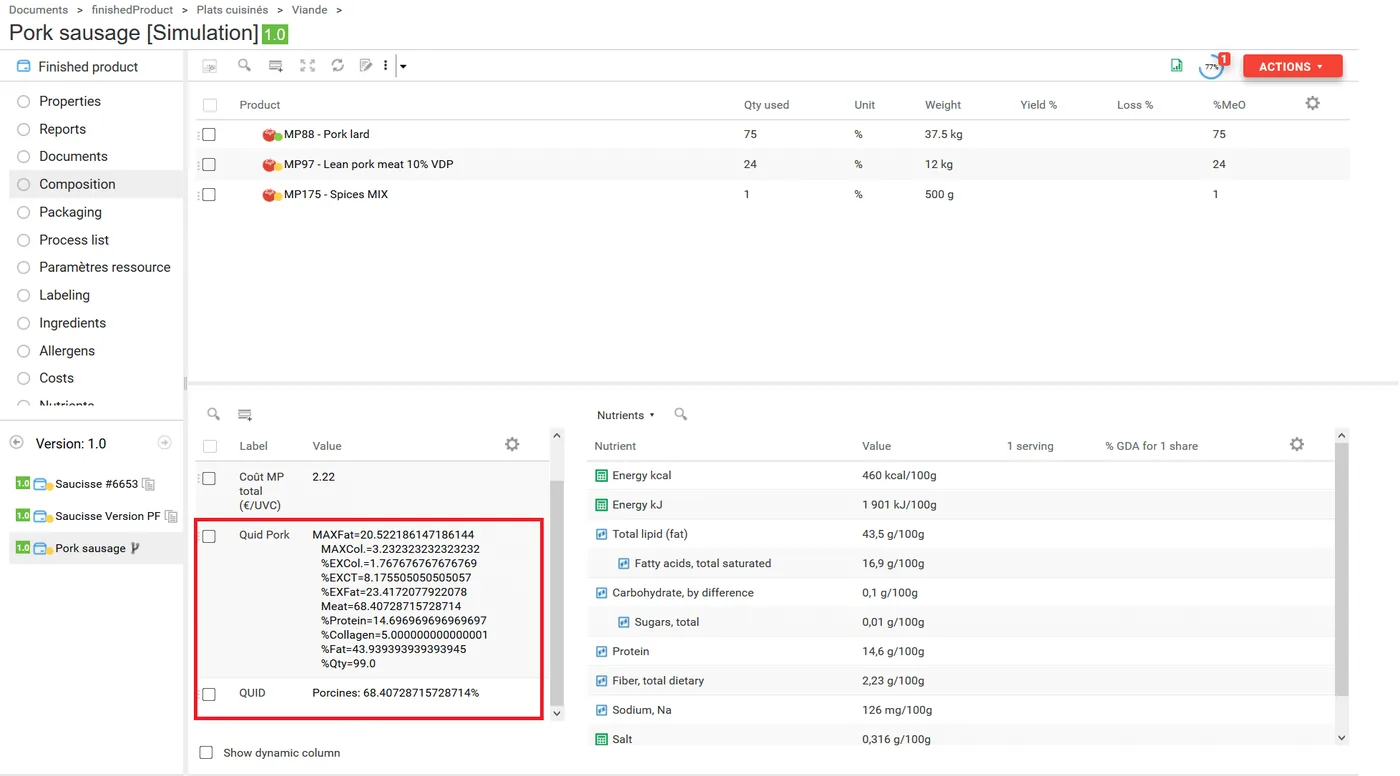Select Labeling in the left sidebar
1400x776 pixels.
[64, 295]
